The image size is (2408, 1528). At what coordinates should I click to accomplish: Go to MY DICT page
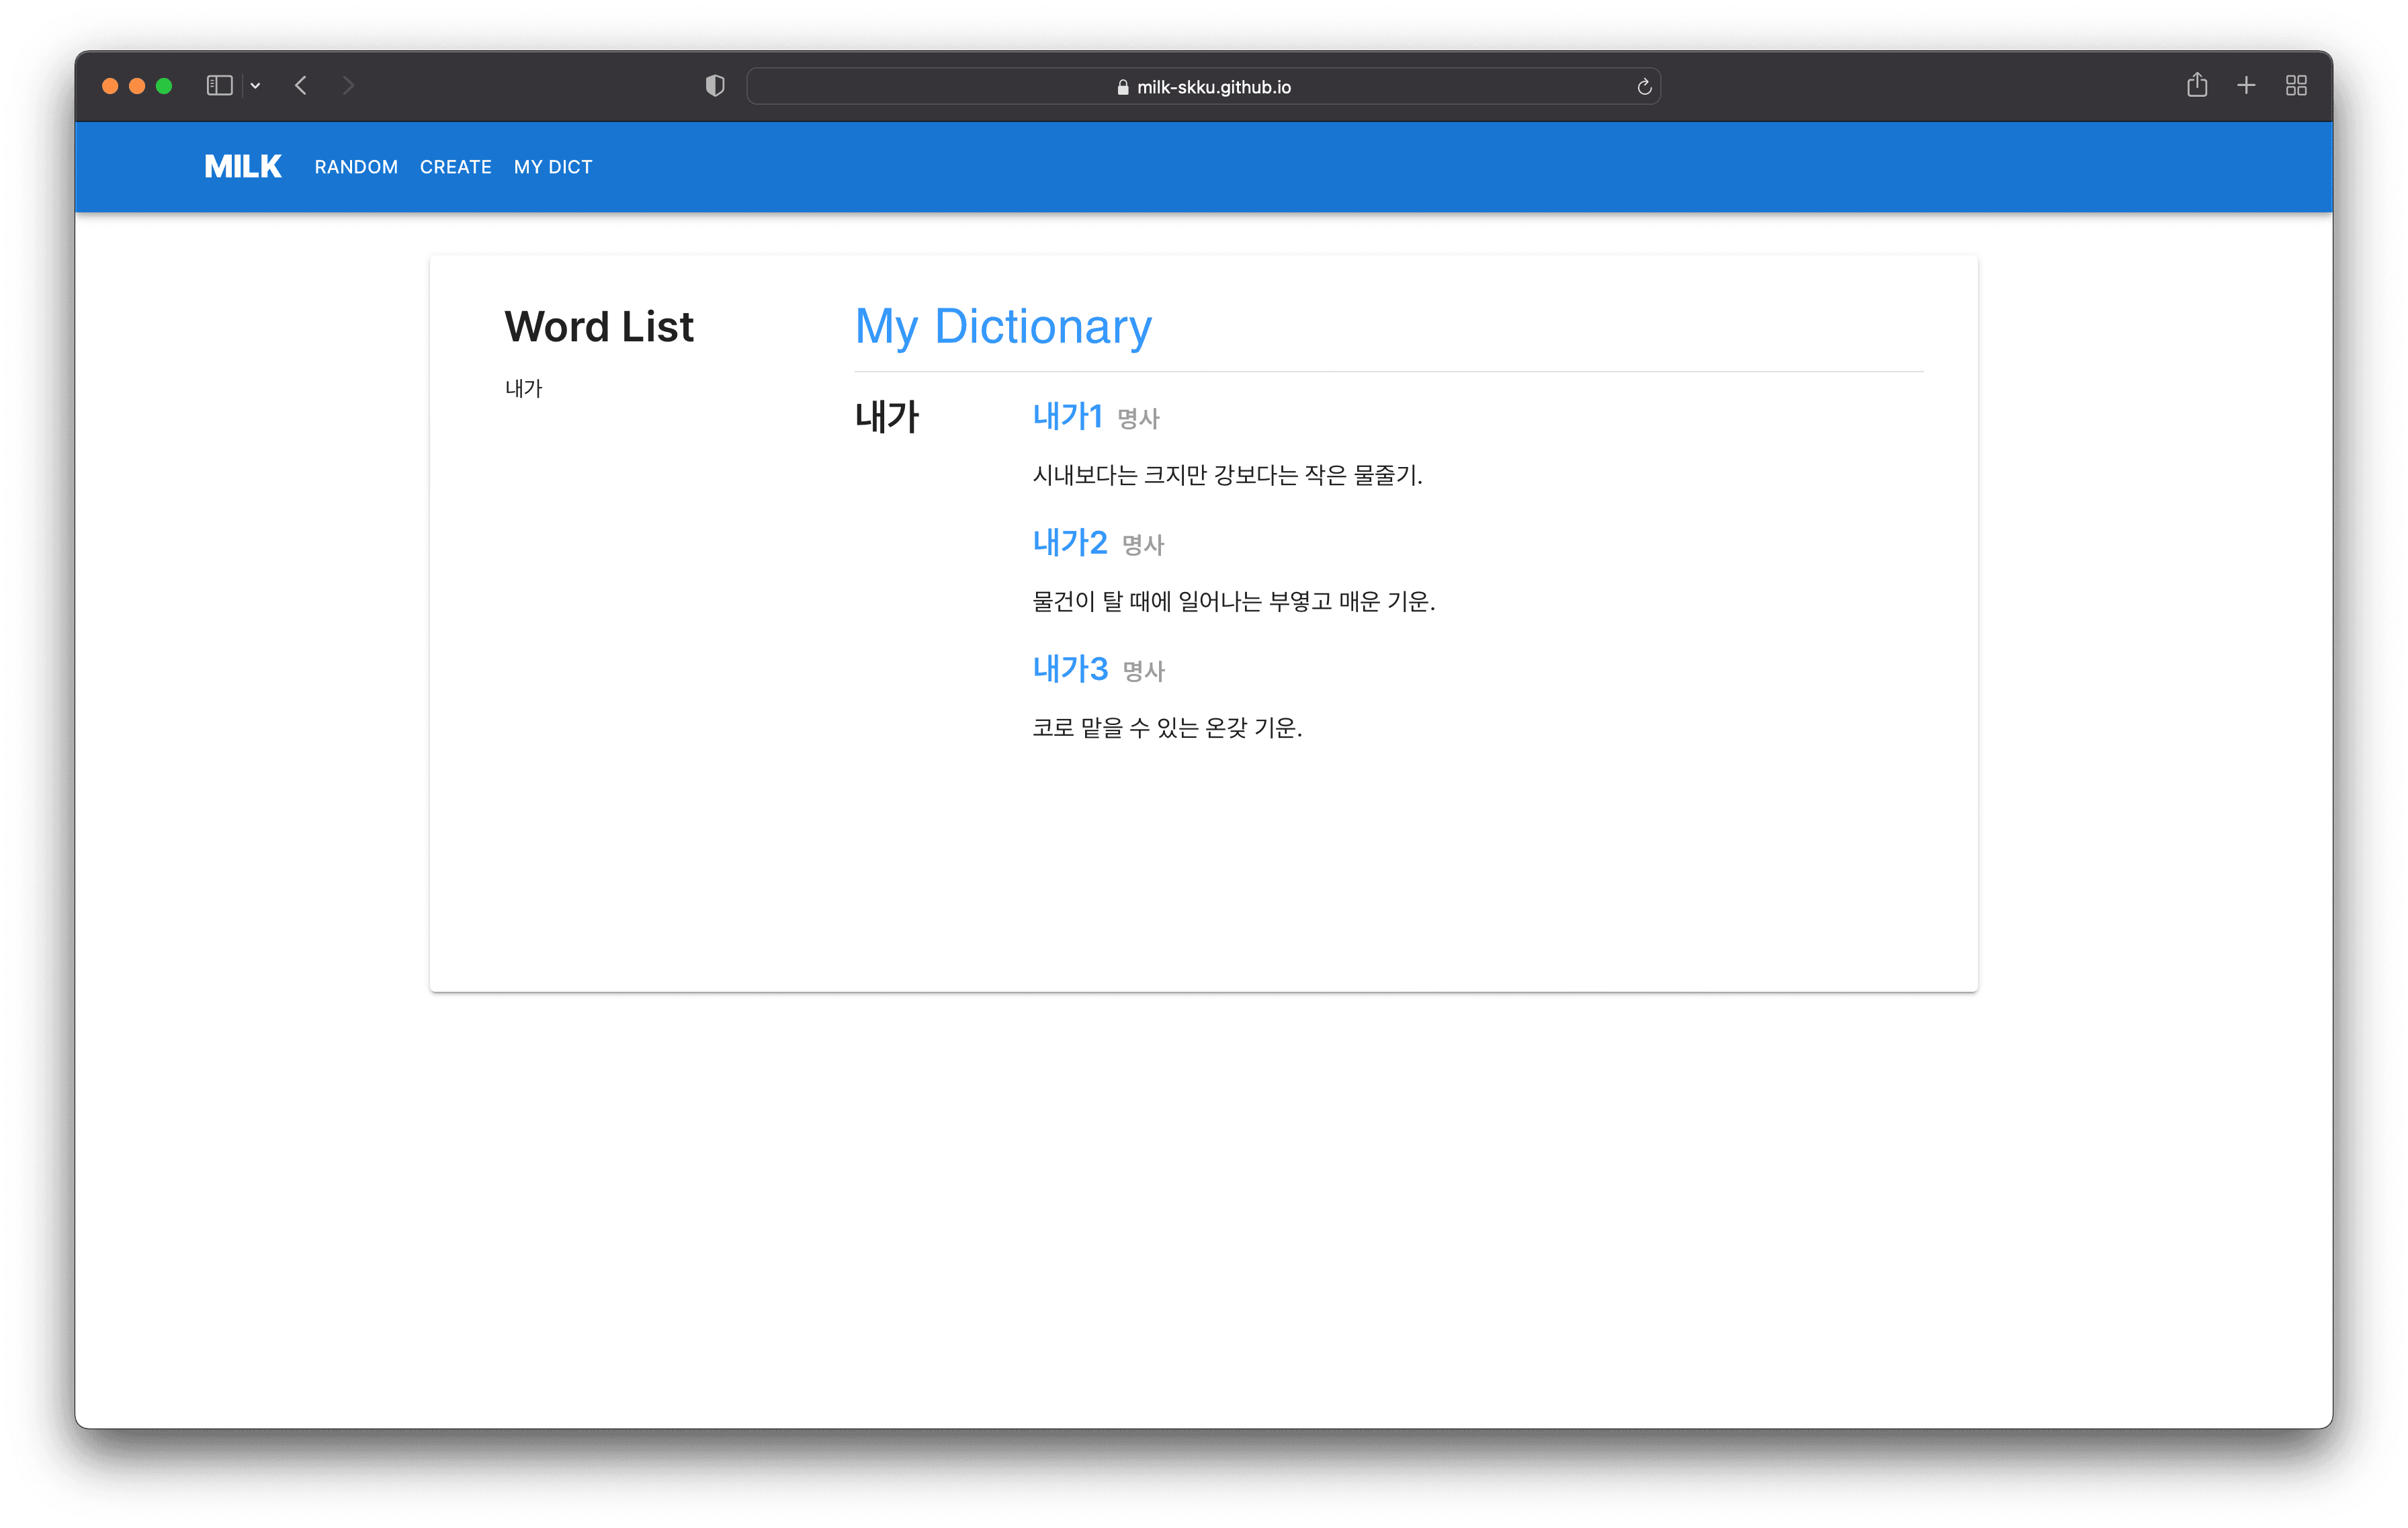pos(553,167)
